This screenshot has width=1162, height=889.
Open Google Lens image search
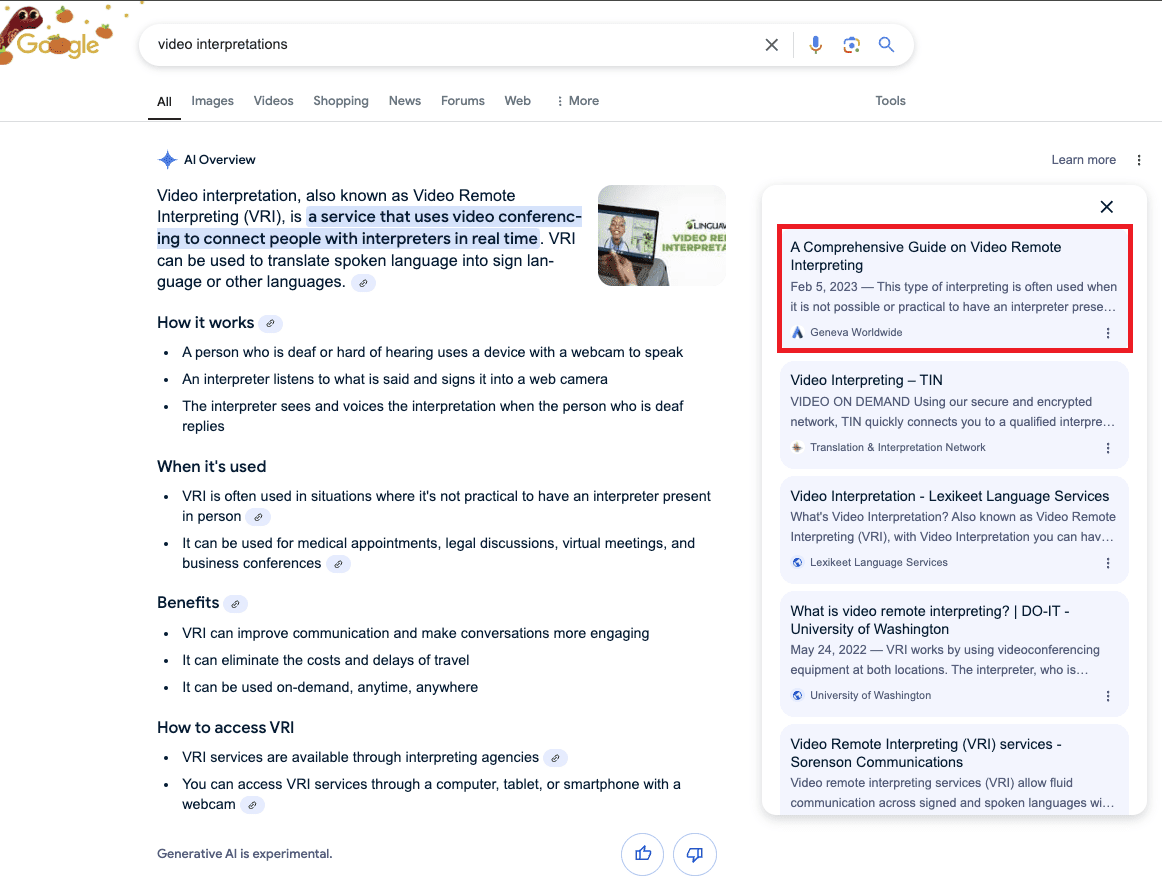[x=851, y=45]
